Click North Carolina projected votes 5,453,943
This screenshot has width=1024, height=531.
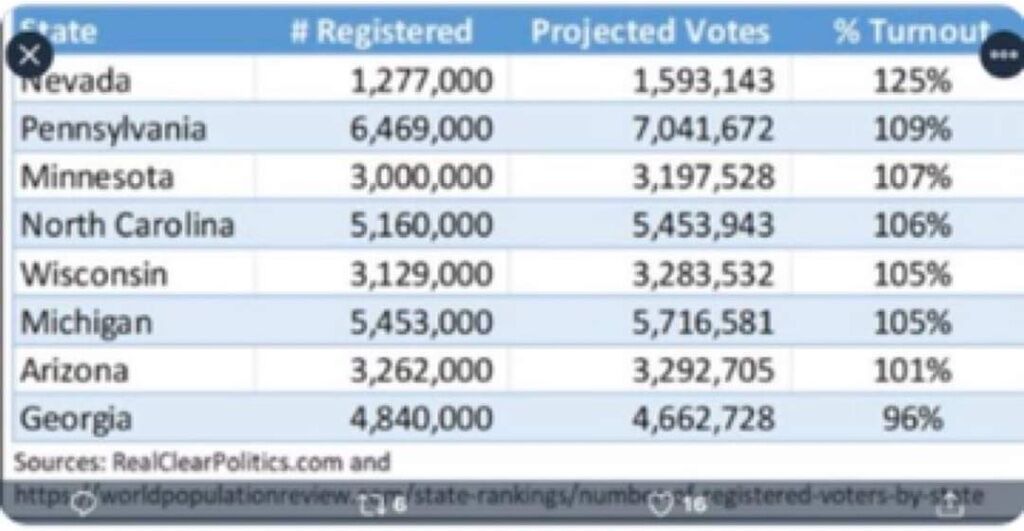pos(703,225)
